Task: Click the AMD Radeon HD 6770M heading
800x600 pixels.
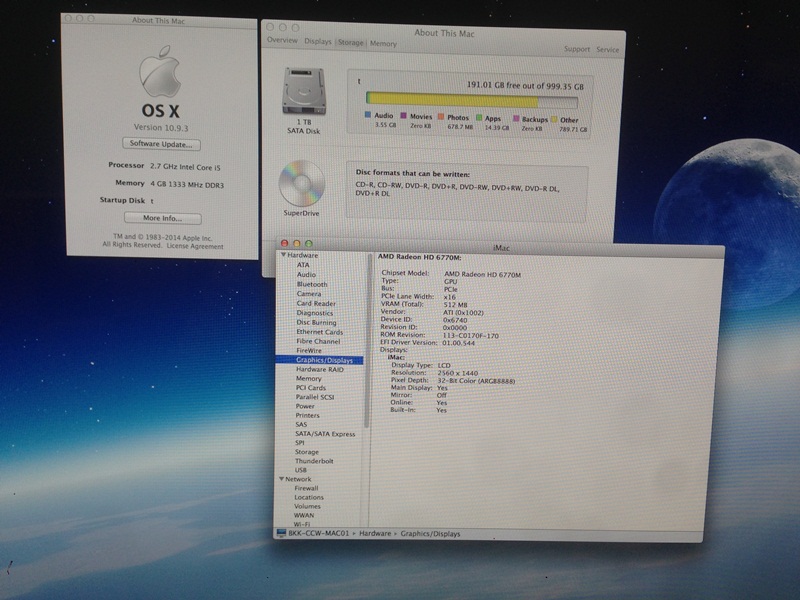Action: click(419, 257)
